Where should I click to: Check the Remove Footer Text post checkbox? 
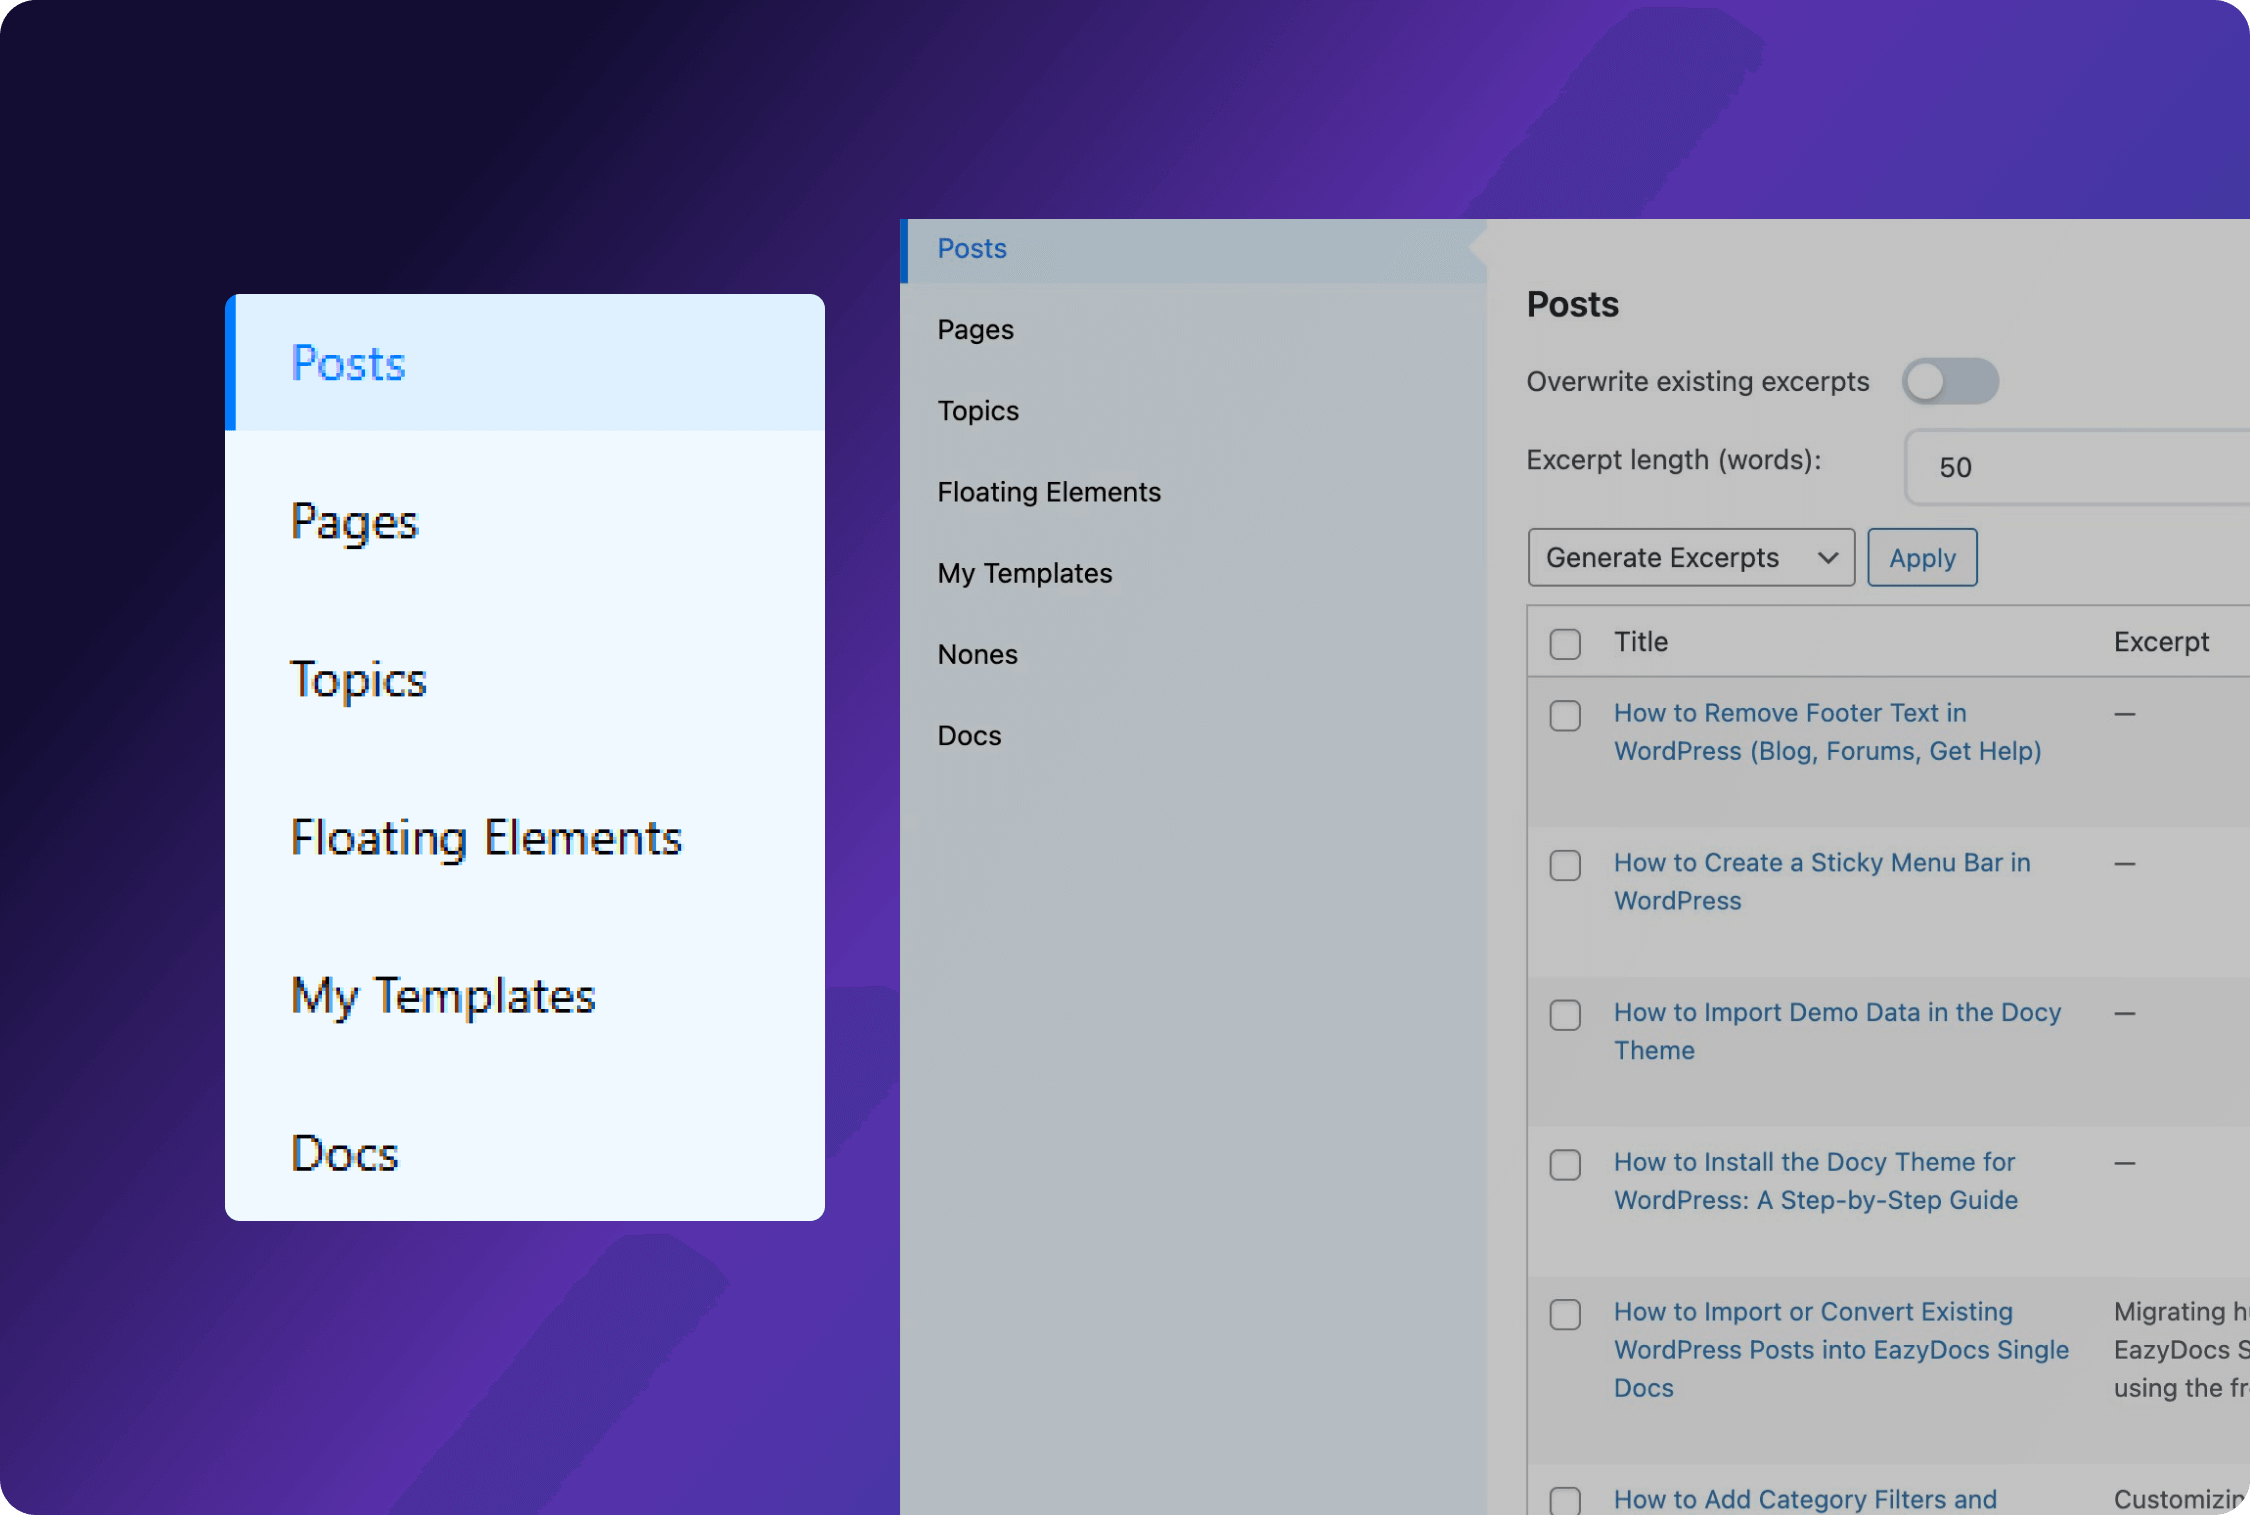(1565, 715)
